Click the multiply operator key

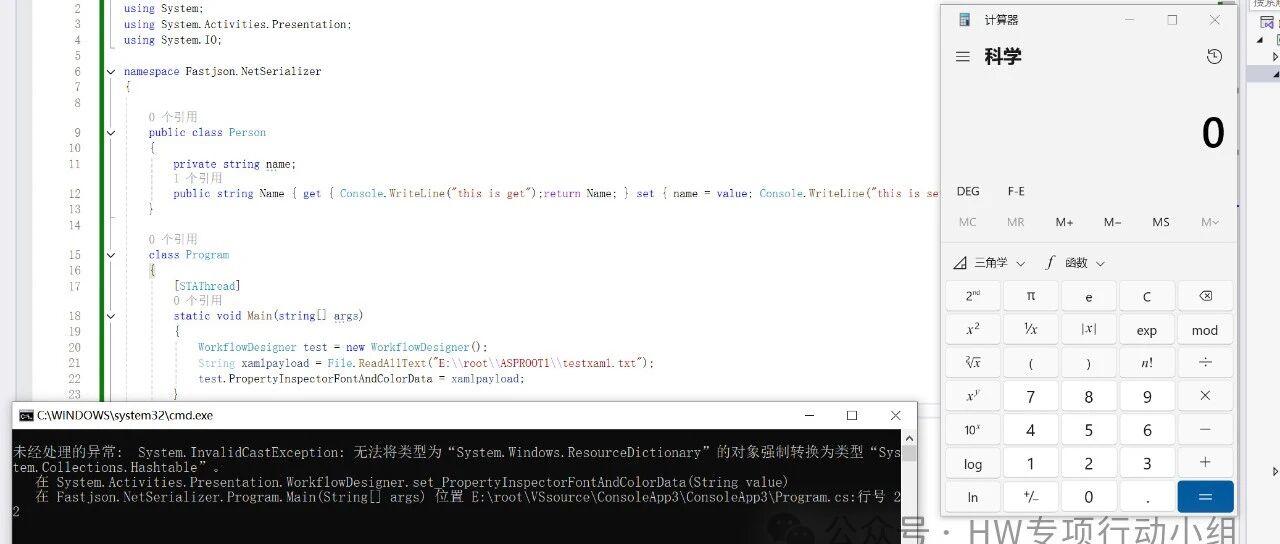[1205, 397]
